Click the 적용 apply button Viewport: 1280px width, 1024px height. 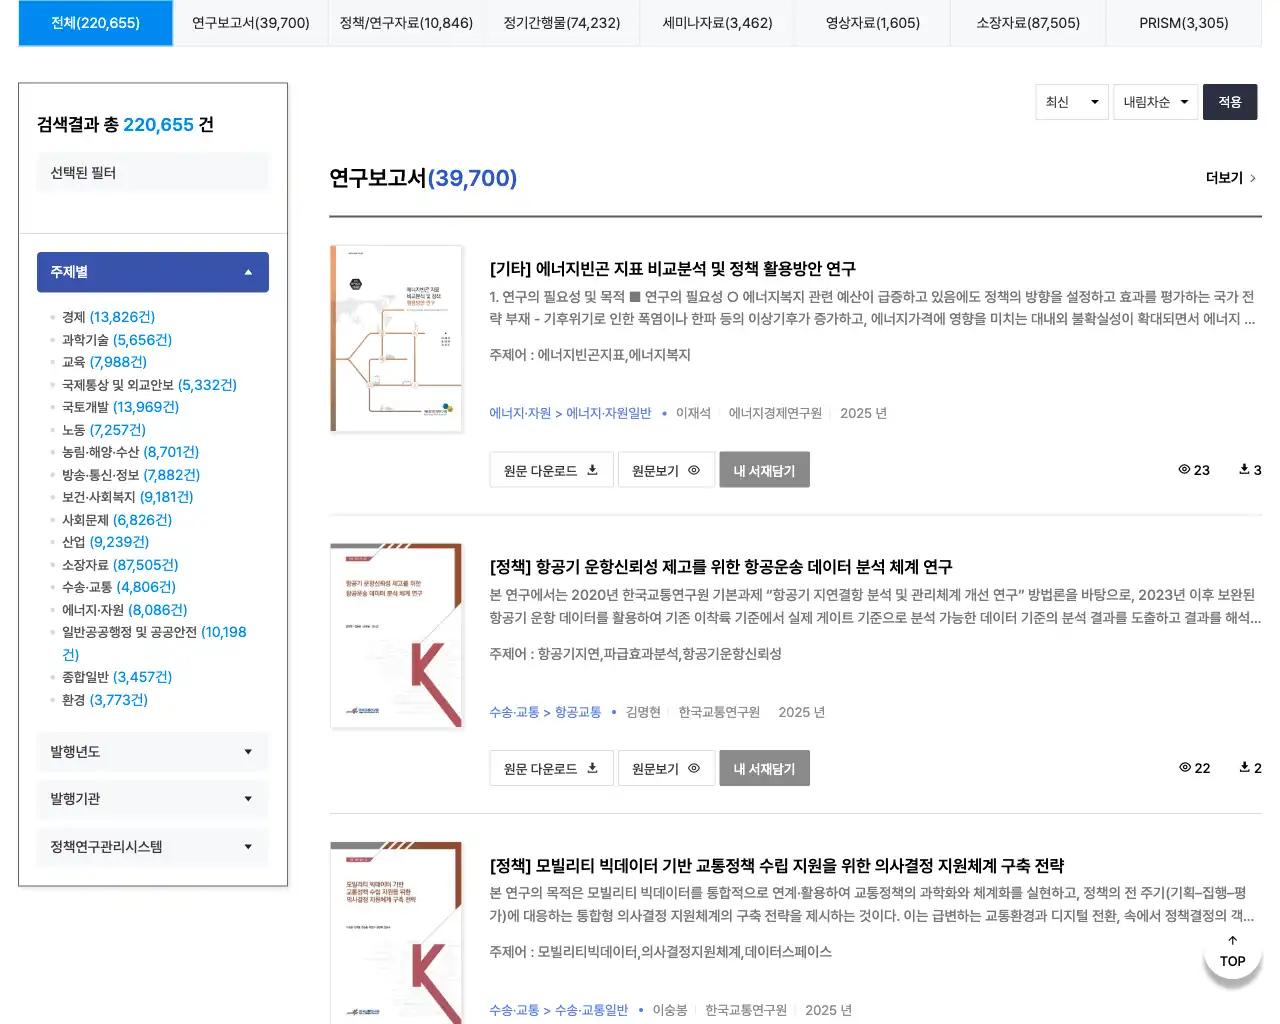[x=1230, y=101]
